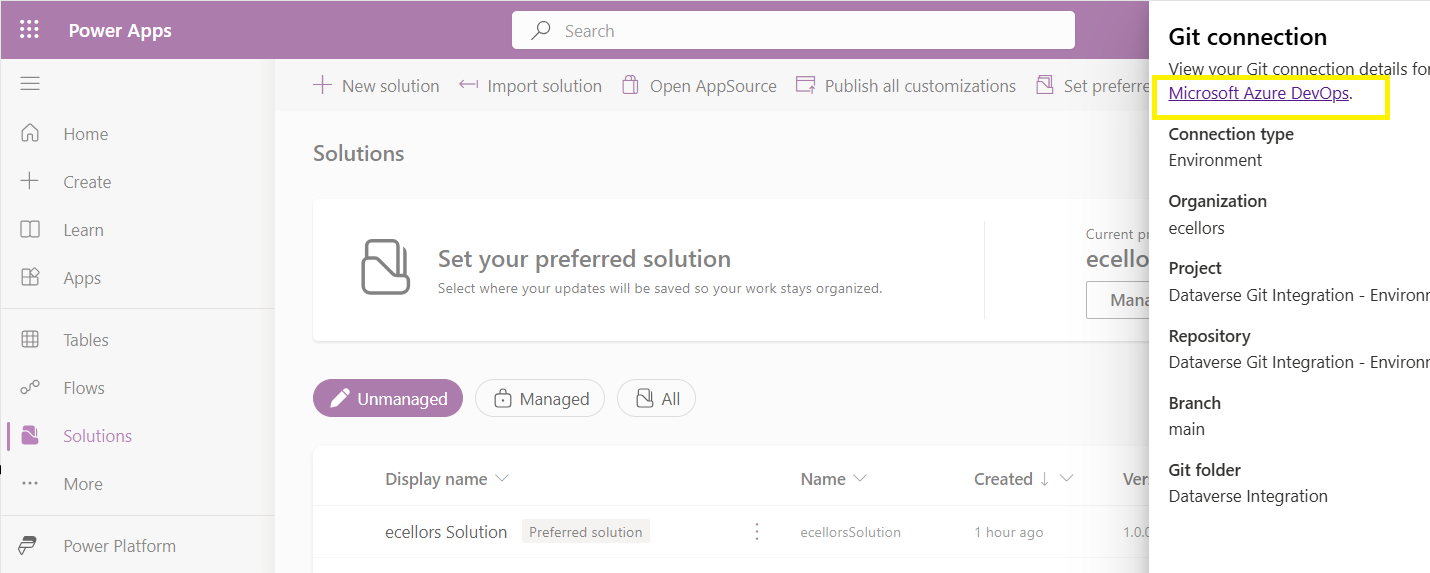The height and width of the screenshot is (573, 1430).
Task: Open Tables in left navigation
Action: coord(86,340)
